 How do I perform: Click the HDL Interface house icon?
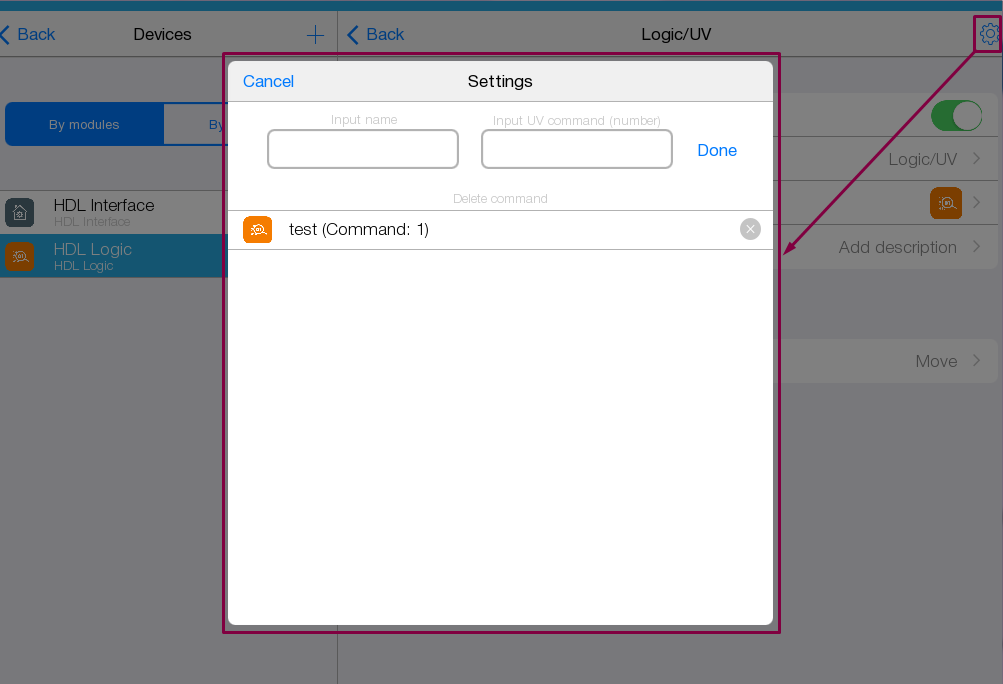[x=19, y=212]
